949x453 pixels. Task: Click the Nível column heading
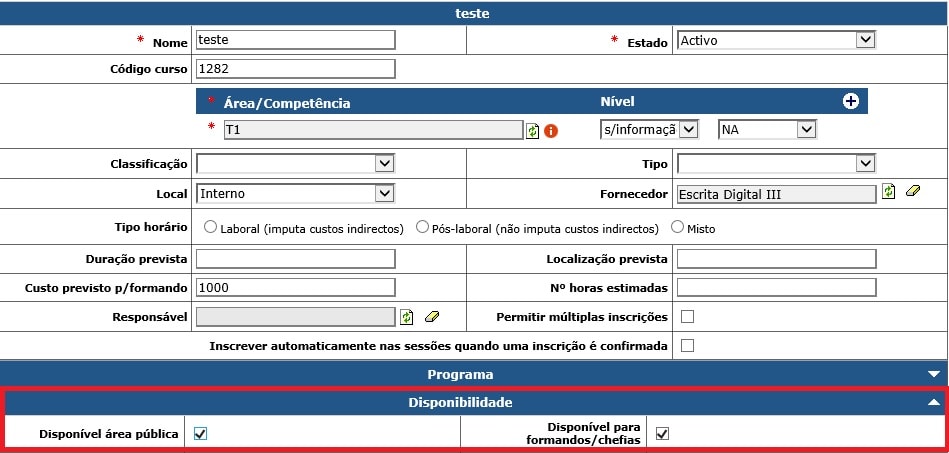click(x=617, y=102)
